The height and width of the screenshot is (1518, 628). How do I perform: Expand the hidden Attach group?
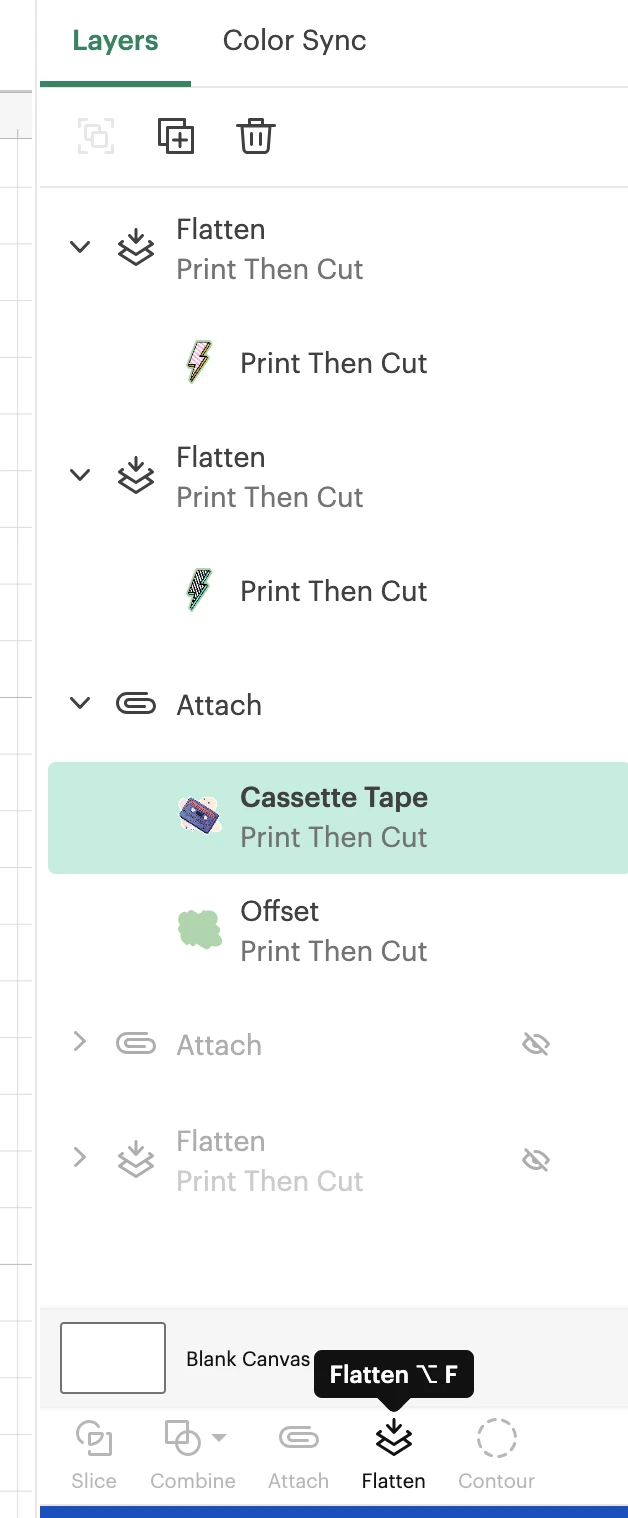tap(80, 1043)
